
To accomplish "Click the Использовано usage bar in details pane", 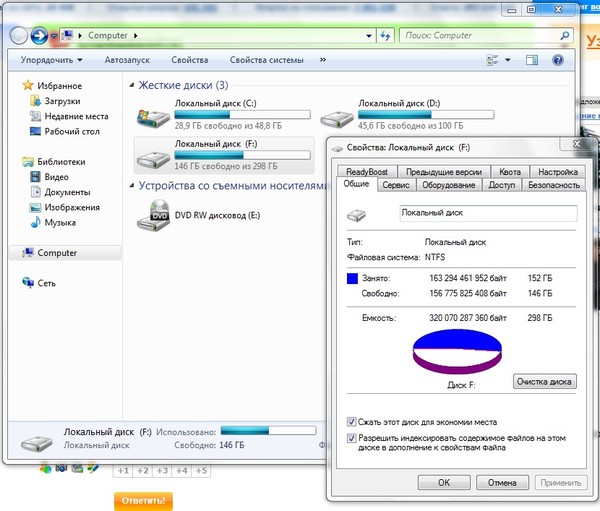I will point(269,431).
